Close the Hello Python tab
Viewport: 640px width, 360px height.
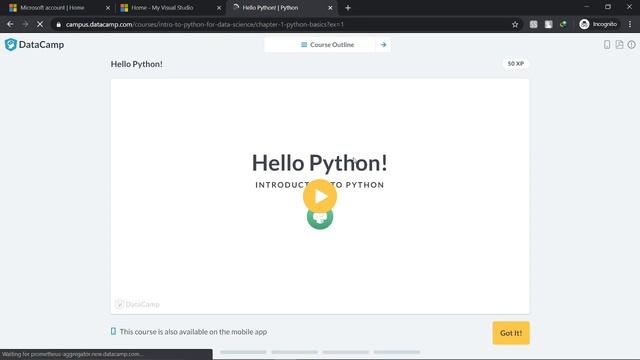pyautogui.click(x=330, y=8)
